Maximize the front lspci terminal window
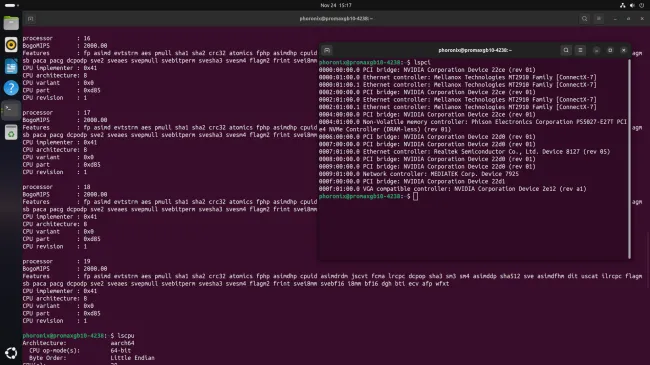Screen dimensions: 650x365 pos(610,50)
